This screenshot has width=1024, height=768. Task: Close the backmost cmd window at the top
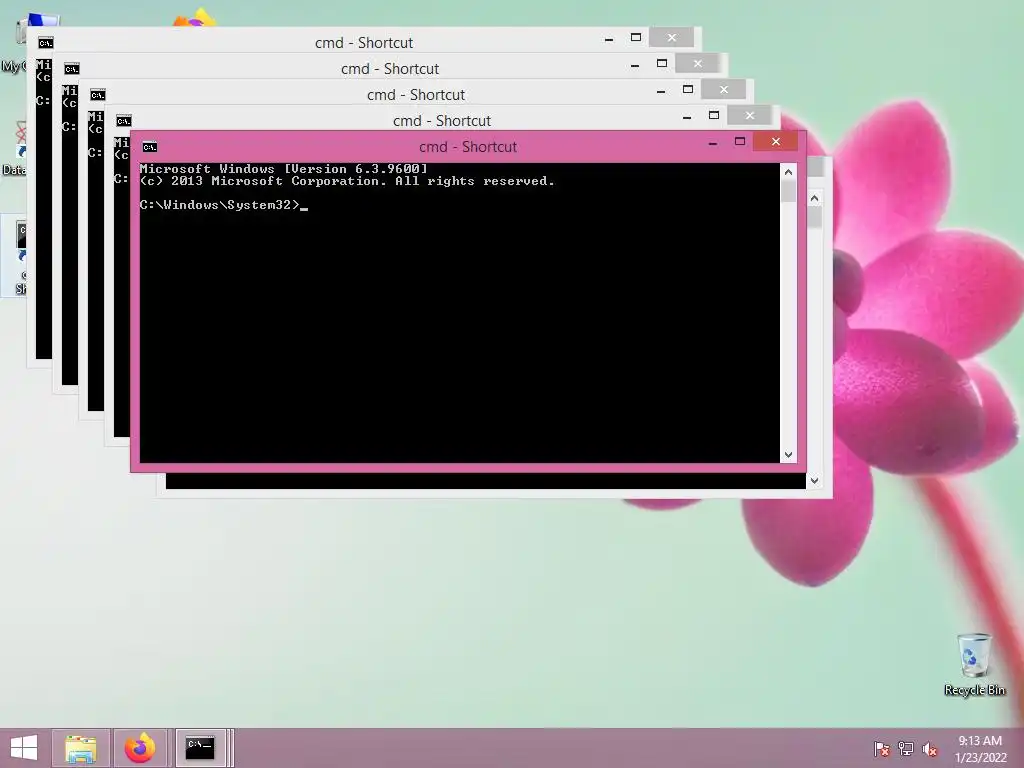[x=671, y=38]
